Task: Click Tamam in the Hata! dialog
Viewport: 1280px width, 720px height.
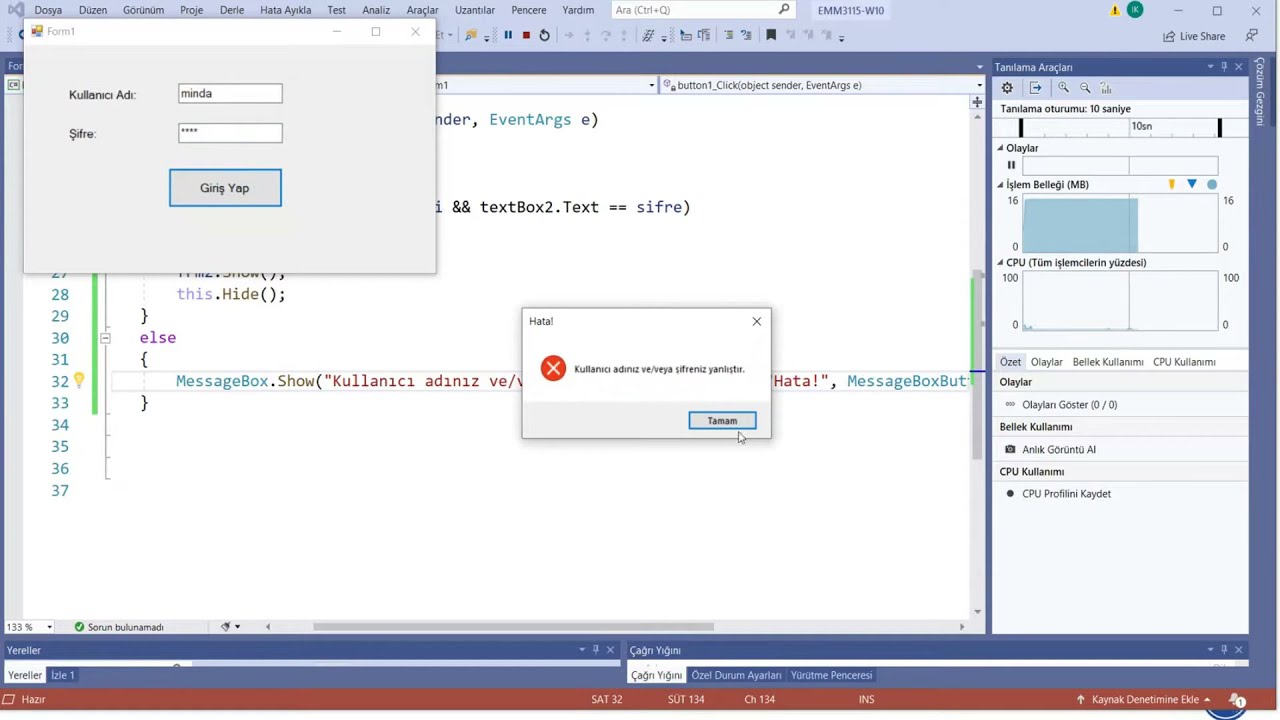Action: (x=722, y=421)
